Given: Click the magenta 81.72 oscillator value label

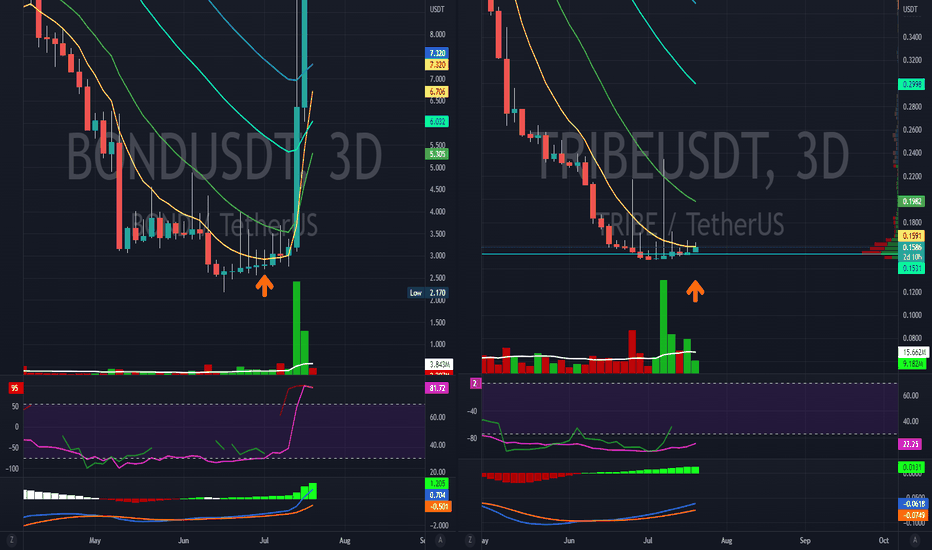Looking at the screenshot, I should 437,388.
